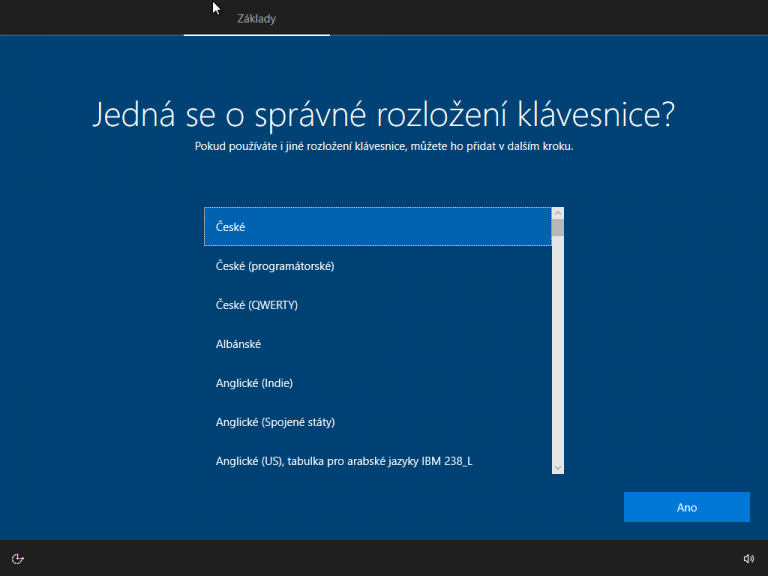The image size is (768, 576).
Task: Select Anglické (Indie) layout
Action: coord(377,383)
